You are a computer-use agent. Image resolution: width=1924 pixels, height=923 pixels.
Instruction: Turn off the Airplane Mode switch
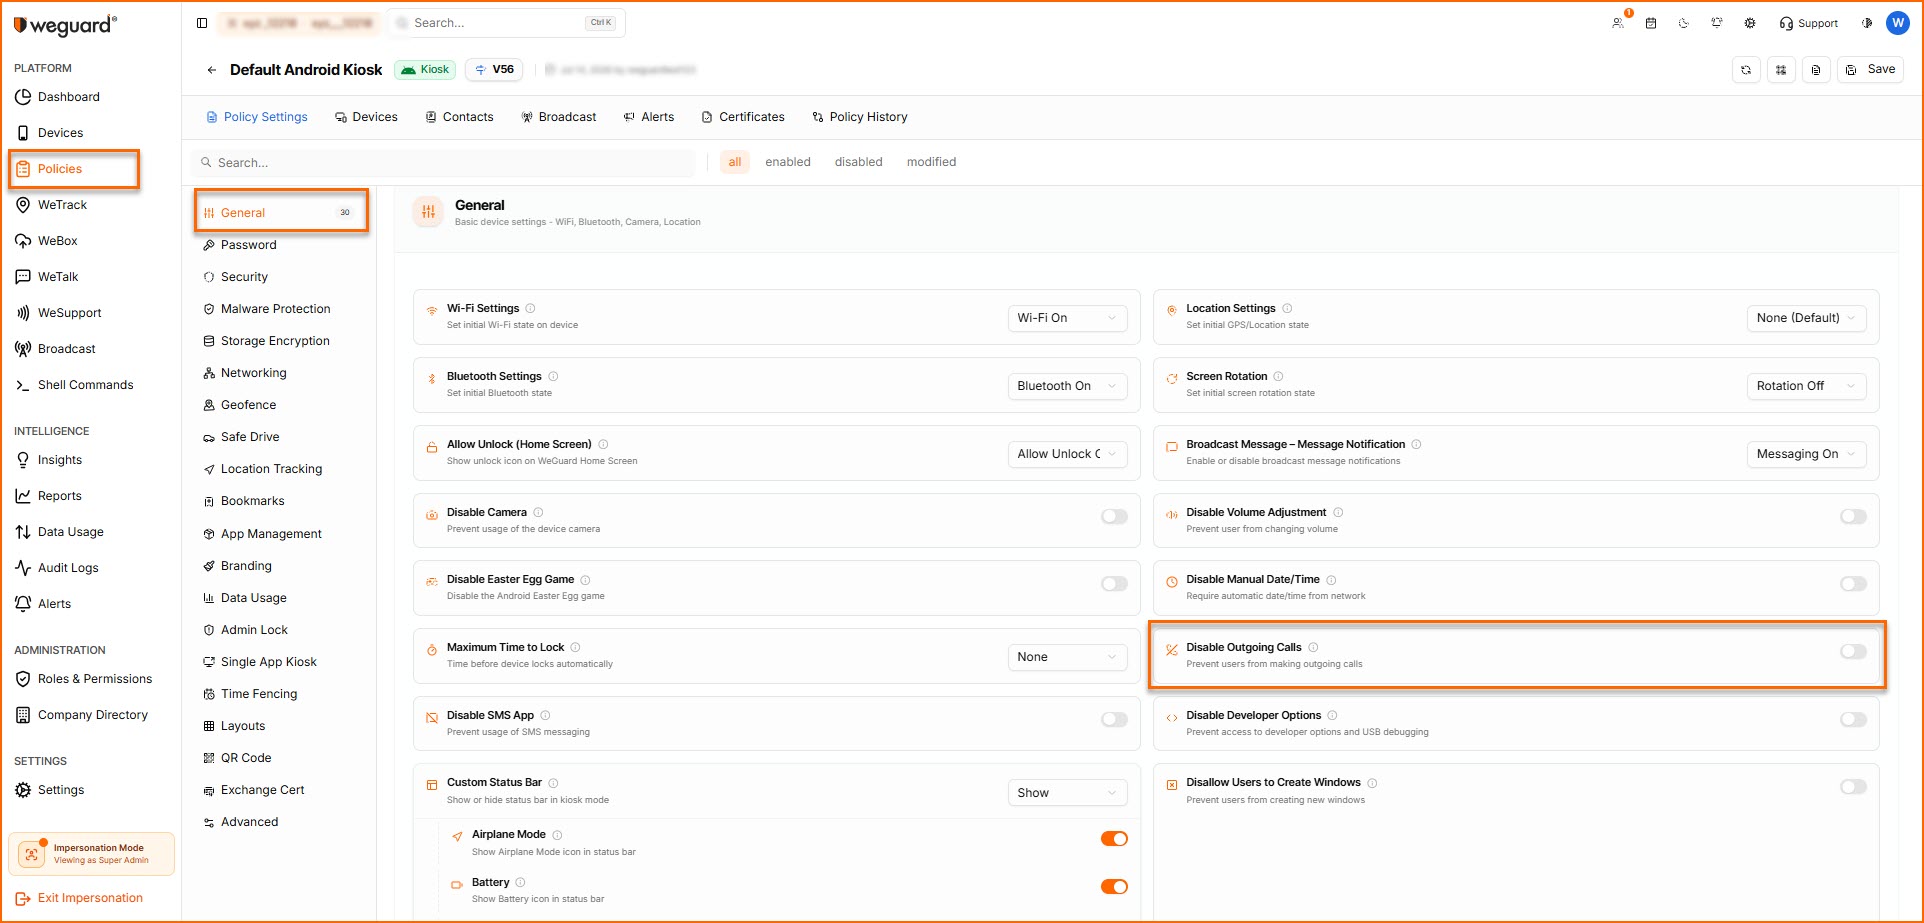[x=1114, y=838]
